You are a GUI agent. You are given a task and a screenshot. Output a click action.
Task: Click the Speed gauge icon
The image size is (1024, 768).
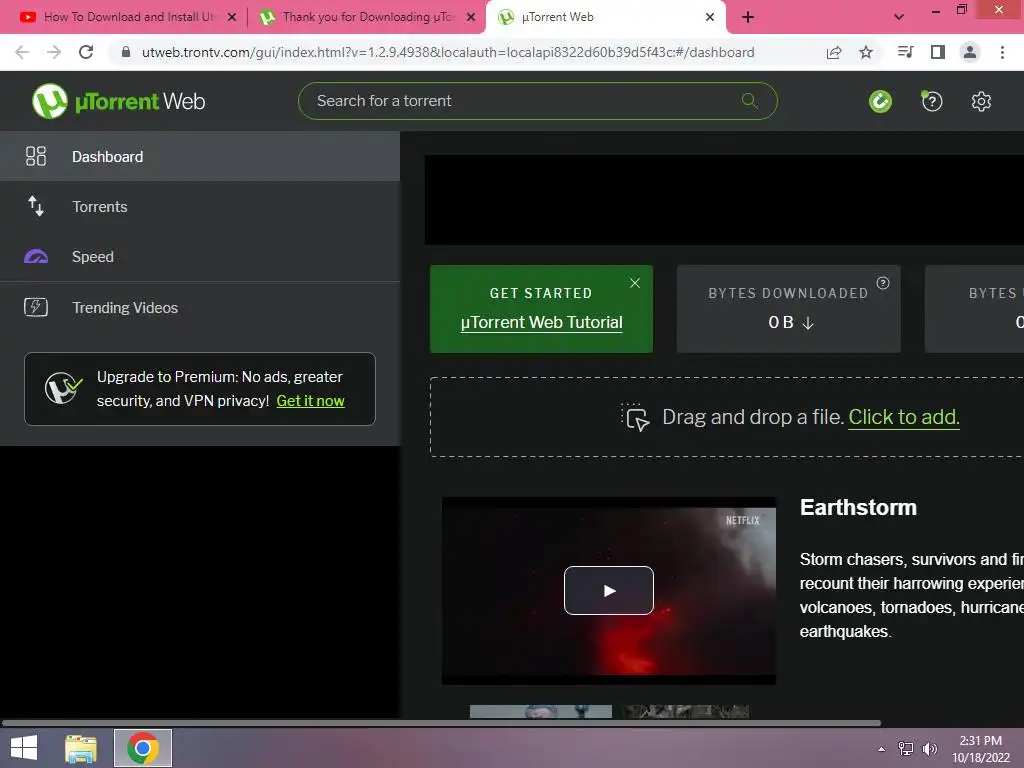[36, 257]
